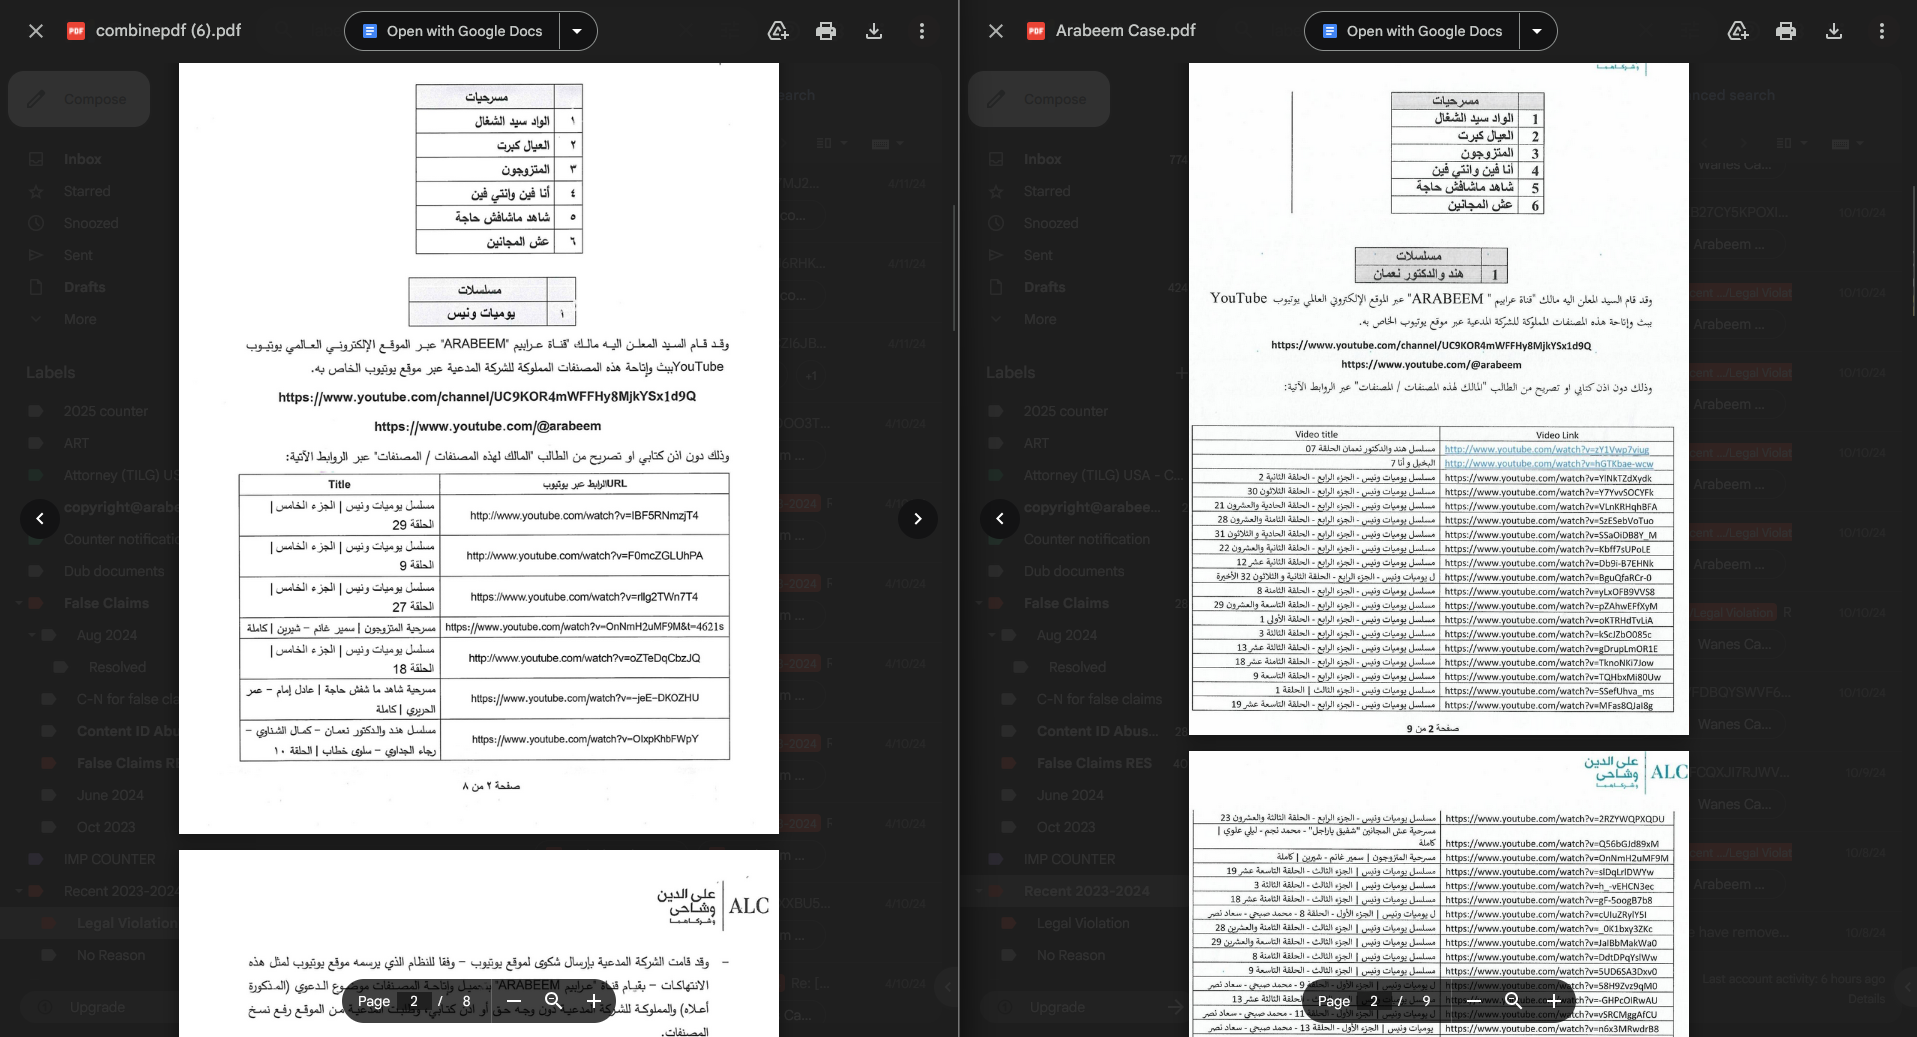Image resolution: width=1917 pixels, height=1037 pixels.
Task: Zoom in on the combinepdf viewer
Action: coord(594,1001)
